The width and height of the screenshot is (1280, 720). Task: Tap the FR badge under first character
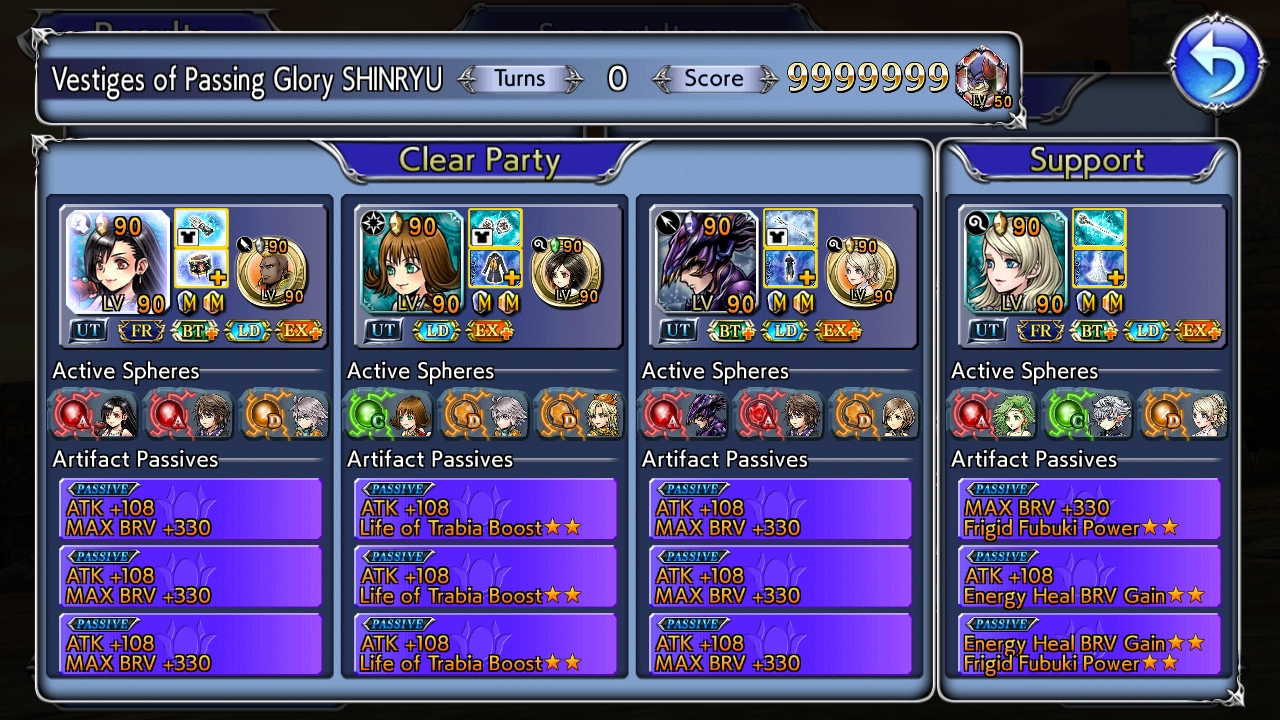(x=142, y=330)
